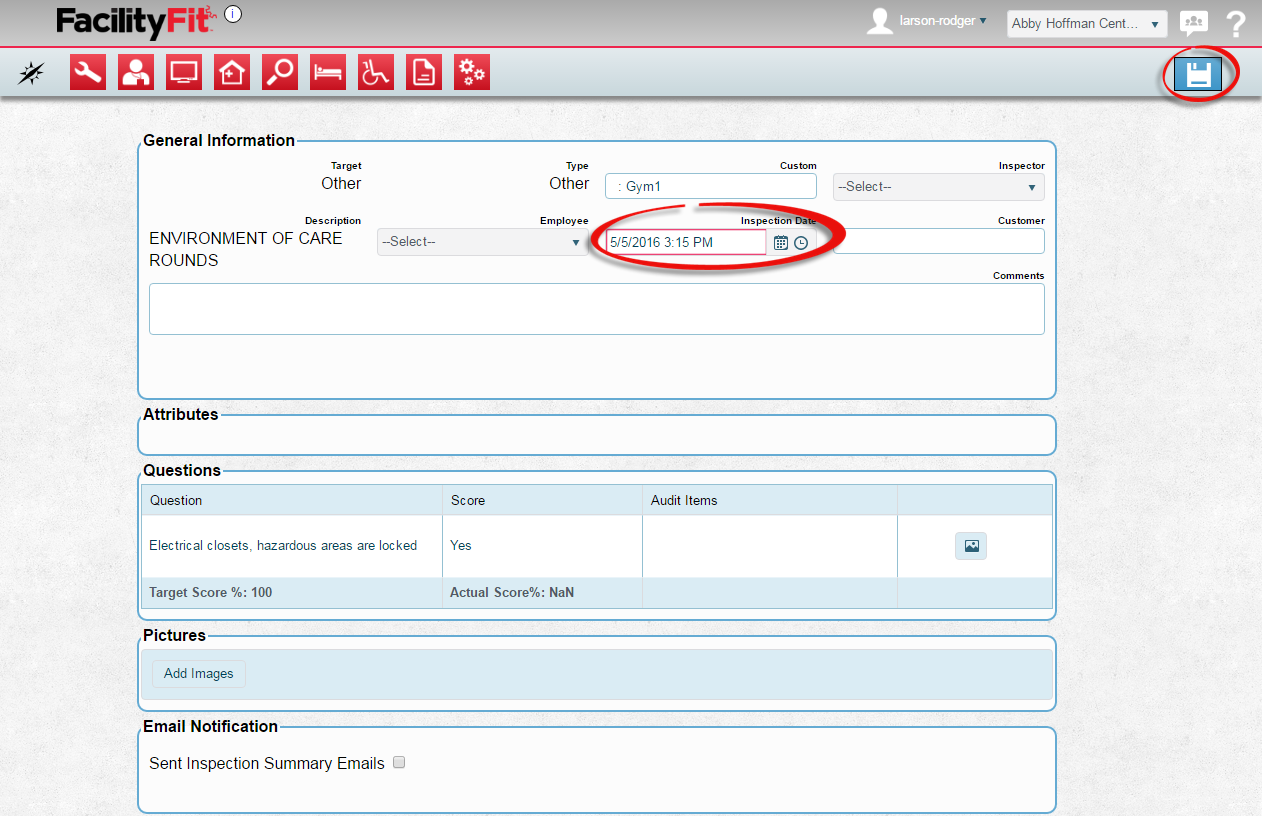Click the wrench maintenance icon

pyautogui.click(x=88, y=73)
